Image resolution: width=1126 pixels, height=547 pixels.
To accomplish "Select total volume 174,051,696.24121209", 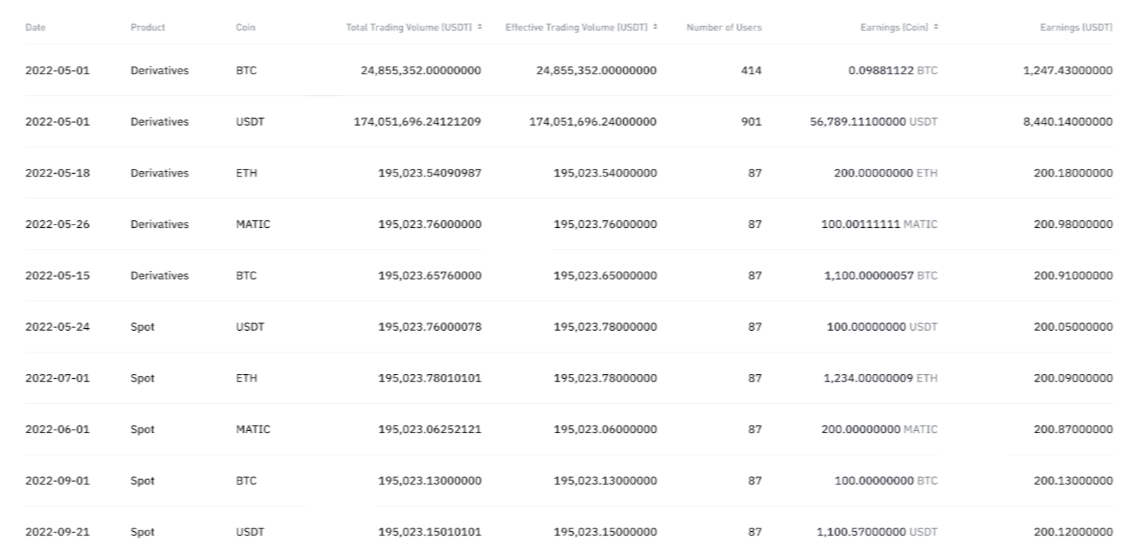I will tap(411, 122).
